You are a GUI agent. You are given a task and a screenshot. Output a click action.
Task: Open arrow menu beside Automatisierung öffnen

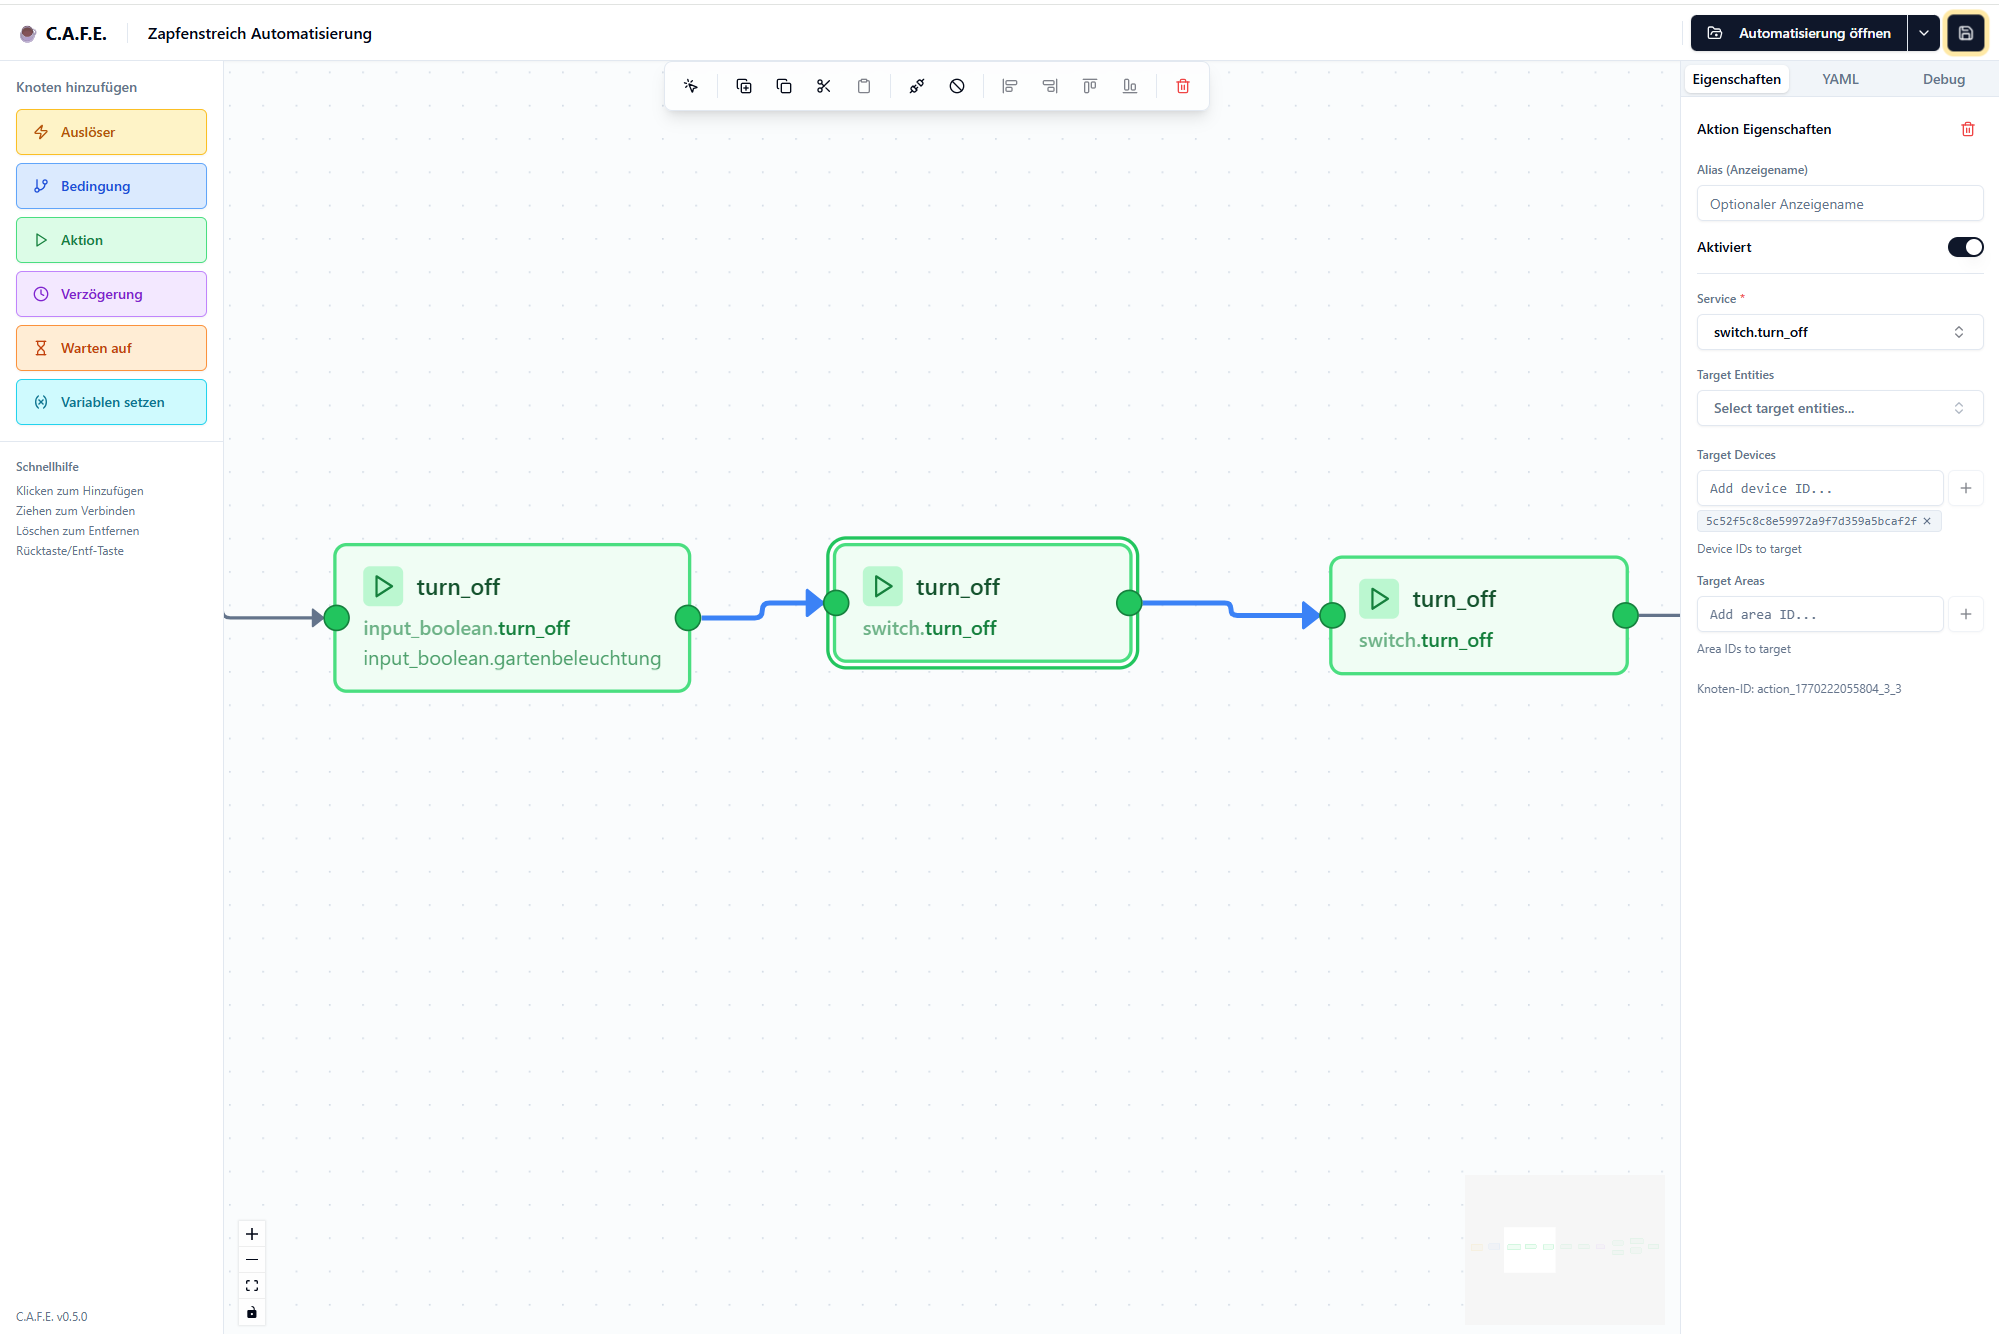point(1924,33)
